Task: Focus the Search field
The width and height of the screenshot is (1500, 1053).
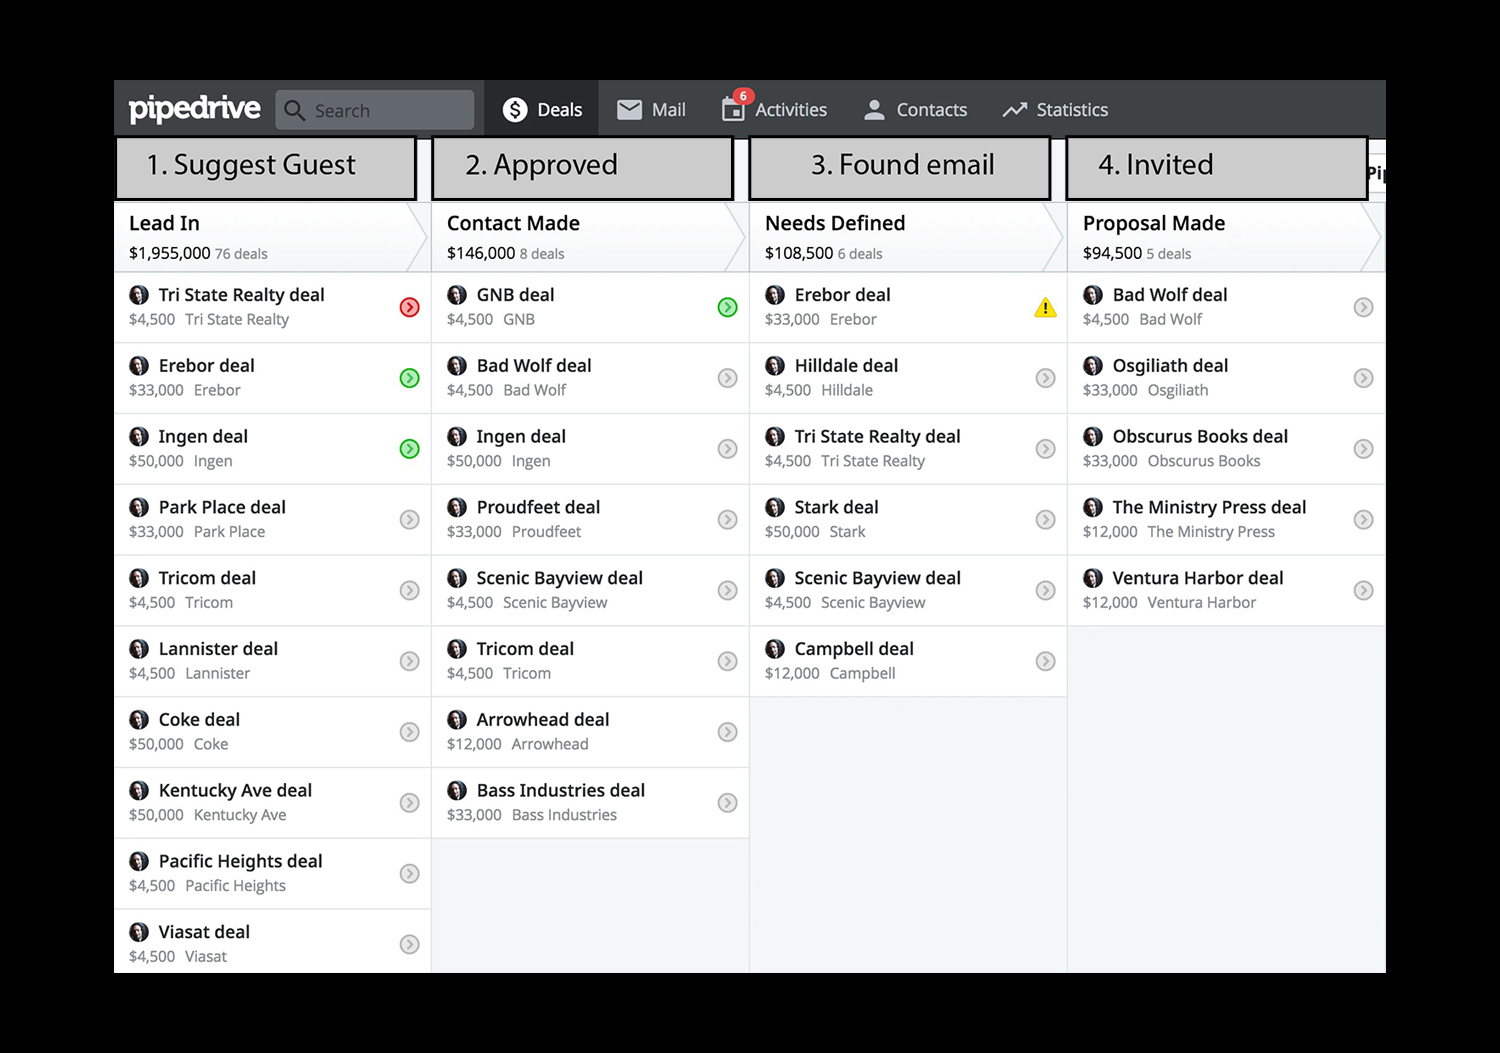Action: pyautogui.click(x=375, y=110)
